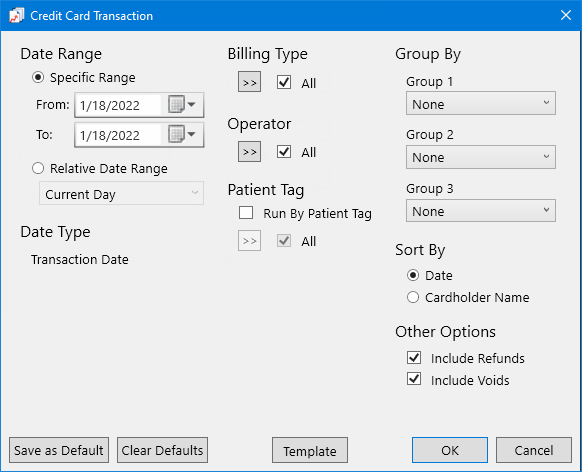Screen dimensions: 582x472
Task: Toggle the Include Voids checkbox
Action: click(x=414, y=379)
